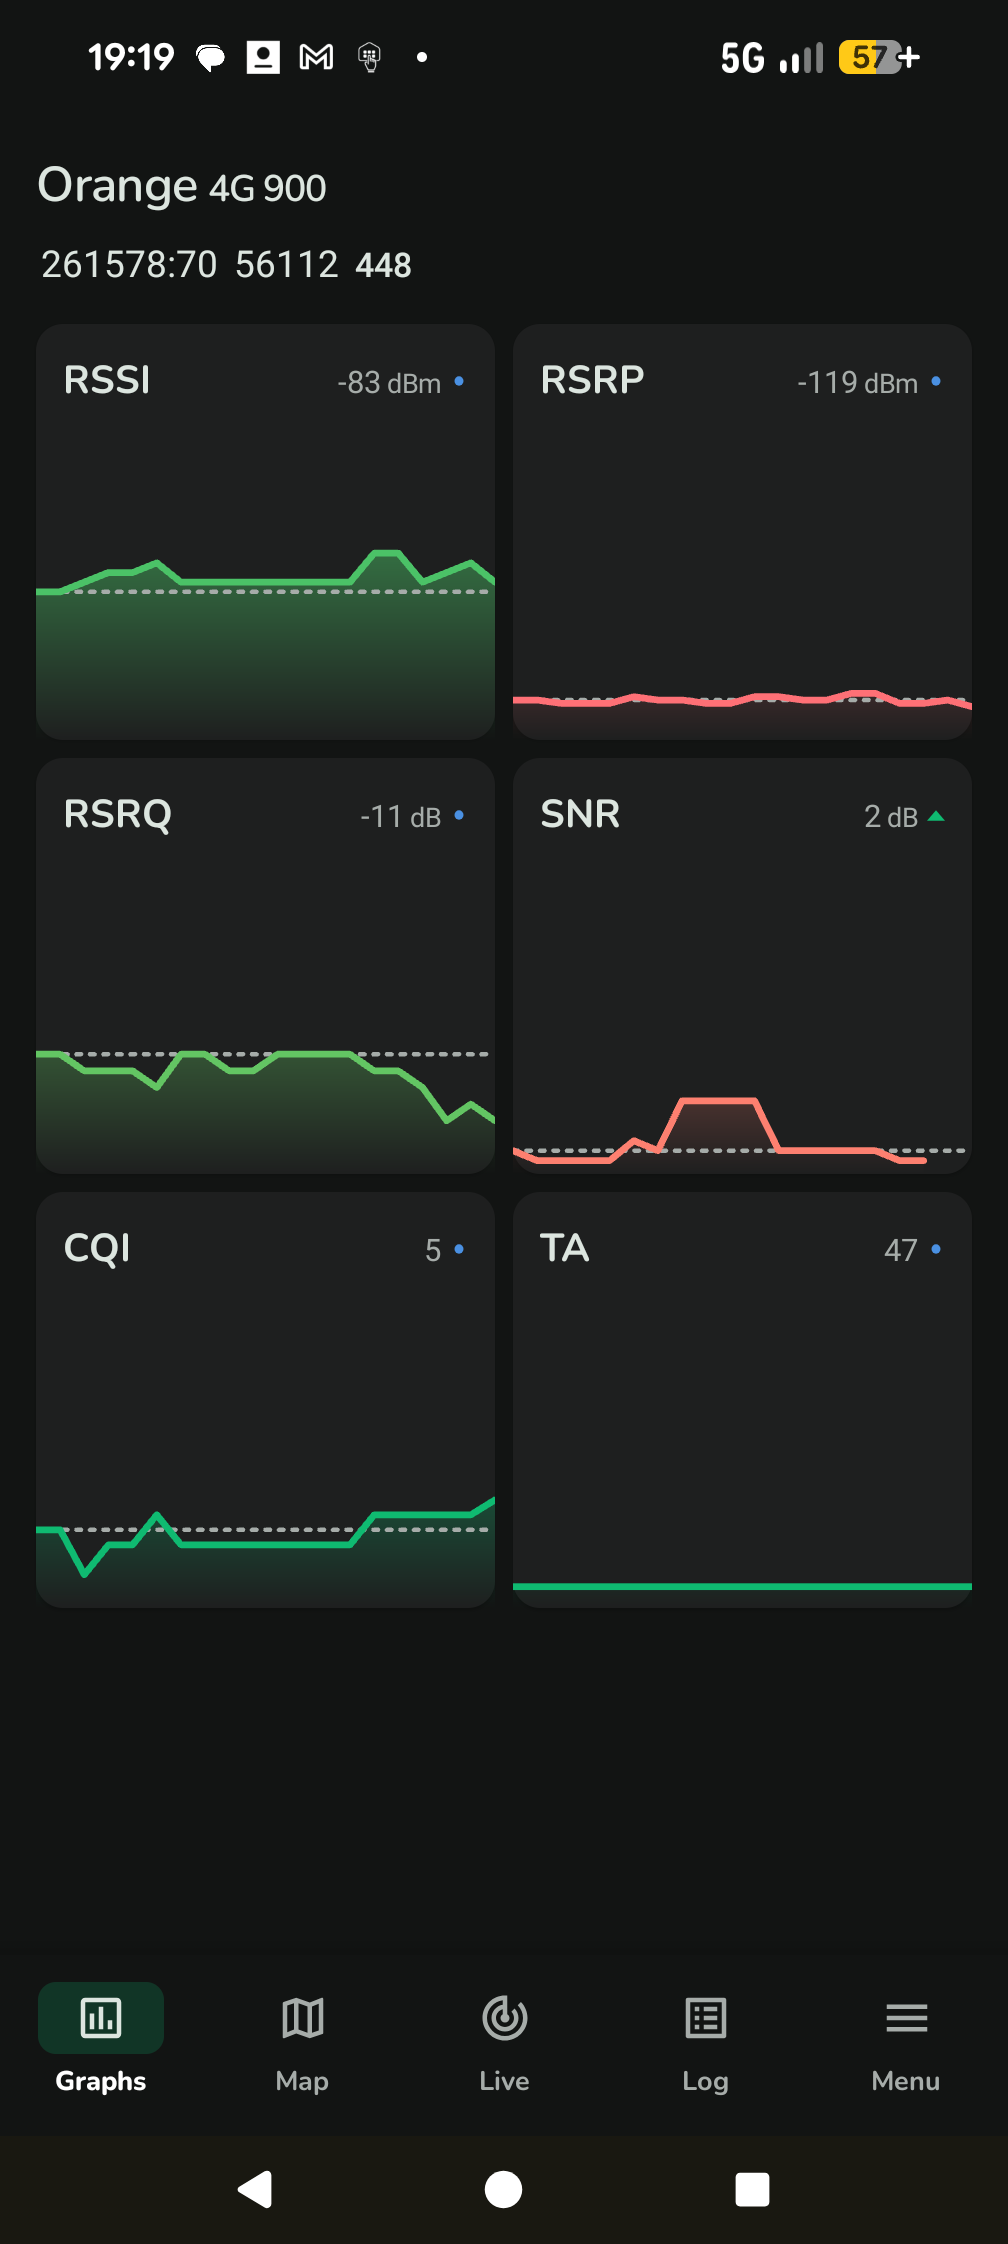Viewport: 1008px width, 2244px height.
Task: Open the hamburger Menu icon
Action: point(906,2018)
